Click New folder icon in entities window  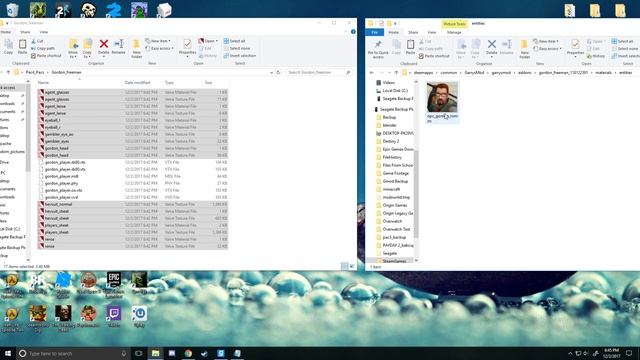pyautogui.click(x=524, y=44)
